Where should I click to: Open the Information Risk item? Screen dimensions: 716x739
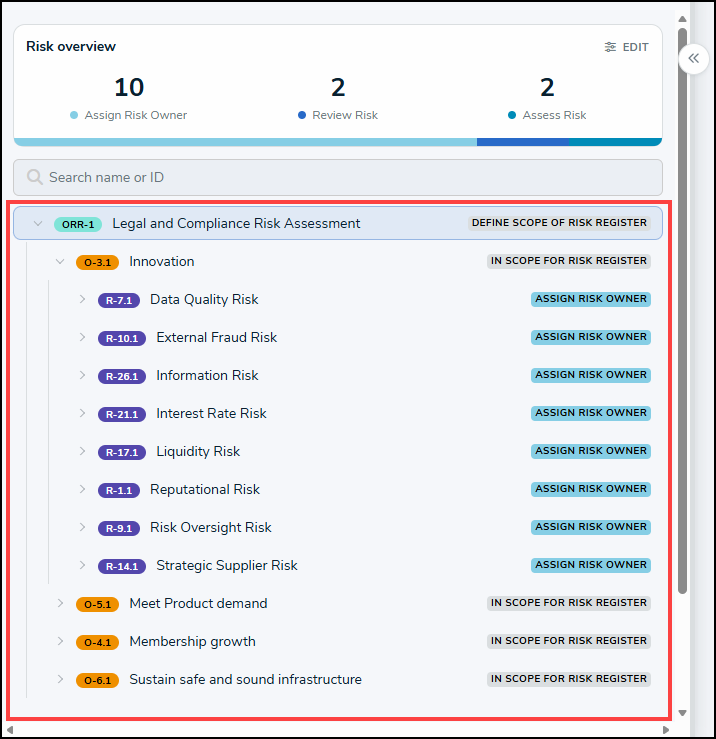[x=207, y=375]
